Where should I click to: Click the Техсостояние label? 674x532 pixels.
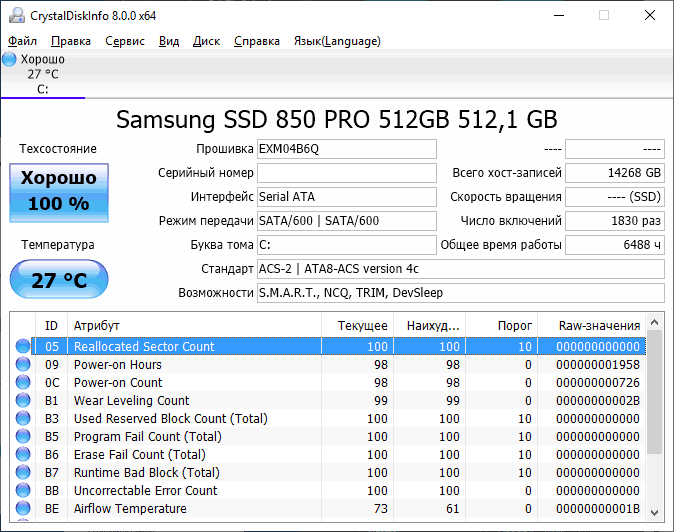pos(58,149)
